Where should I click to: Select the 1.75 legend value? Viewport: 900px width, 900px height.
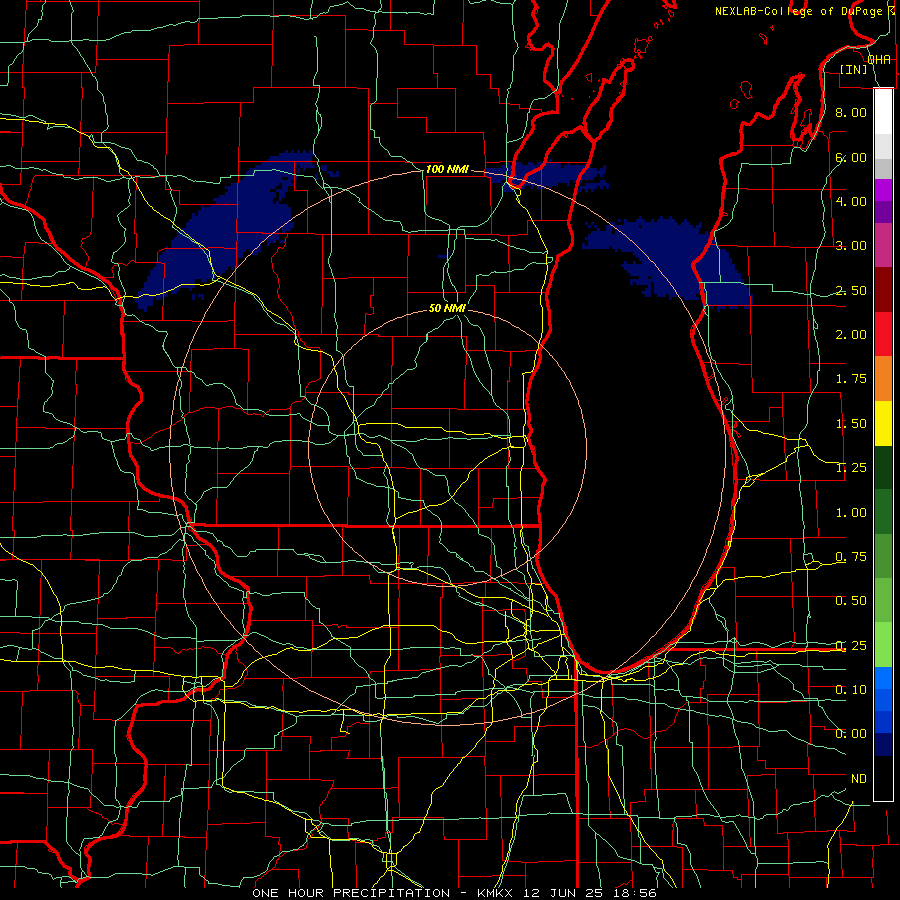[x=851, y=379]
